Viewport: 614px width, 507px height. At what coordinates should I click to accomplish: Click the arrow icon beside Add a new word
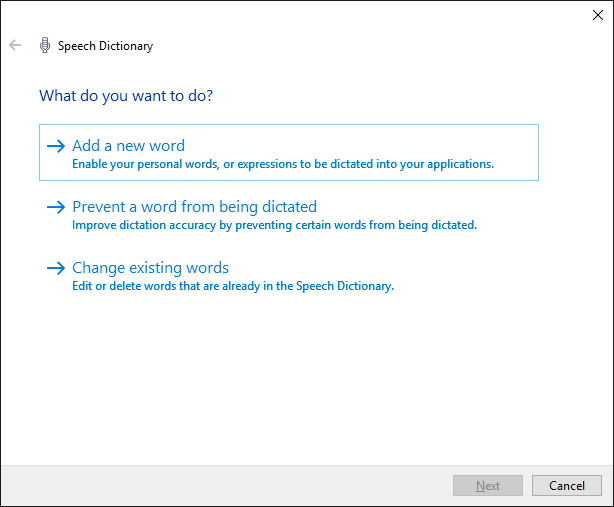tap(56, 146)
